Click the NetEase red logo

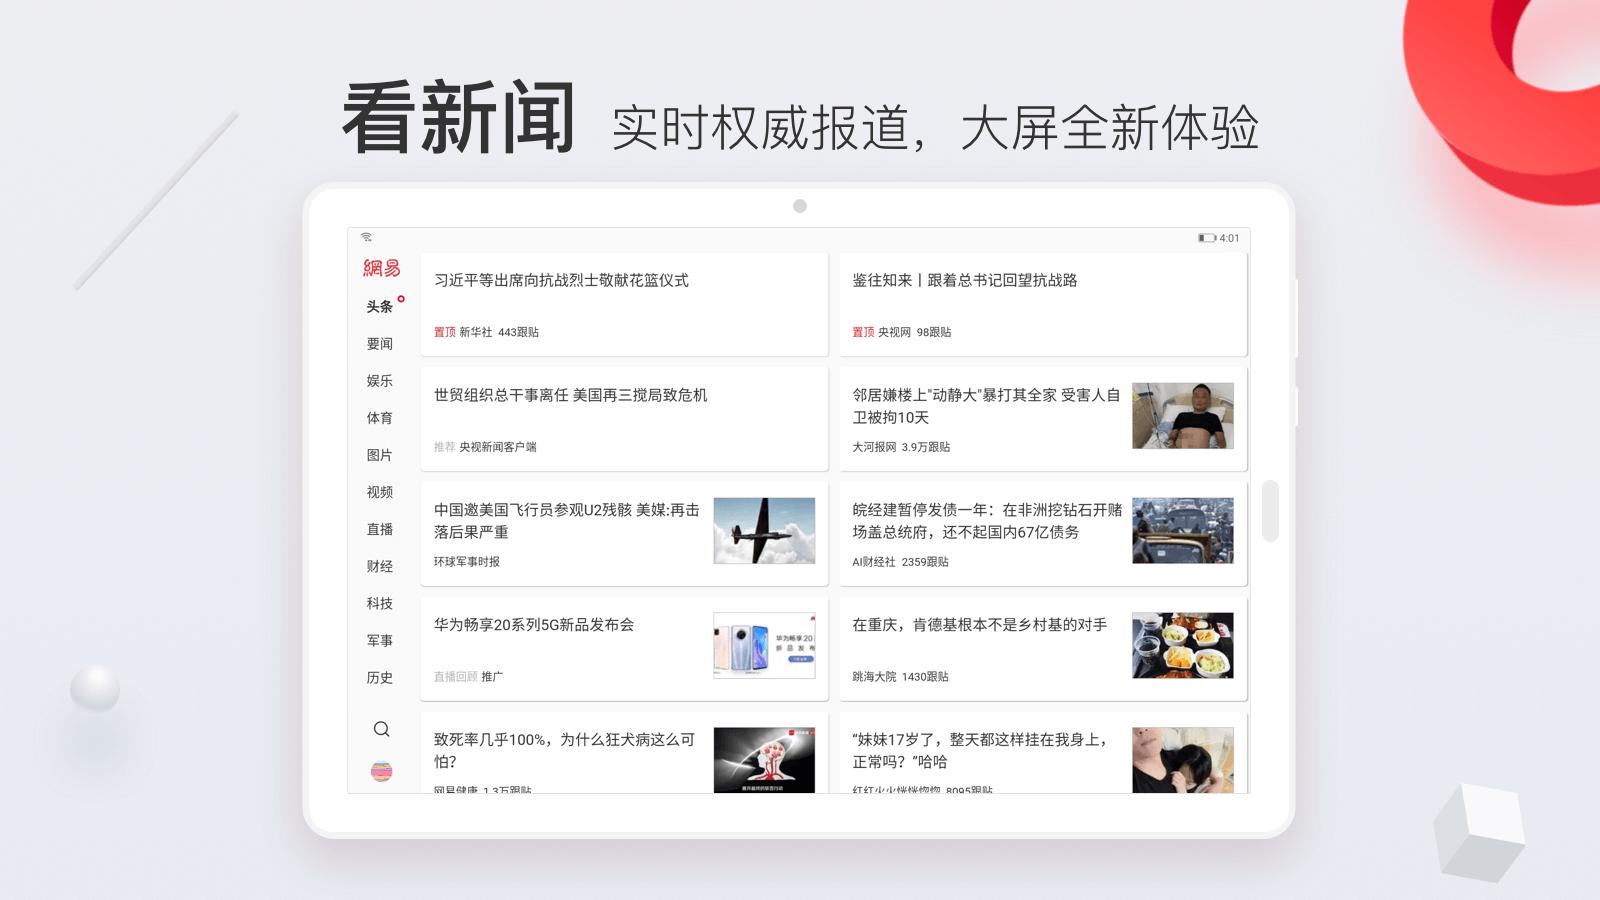click(381, 268)
